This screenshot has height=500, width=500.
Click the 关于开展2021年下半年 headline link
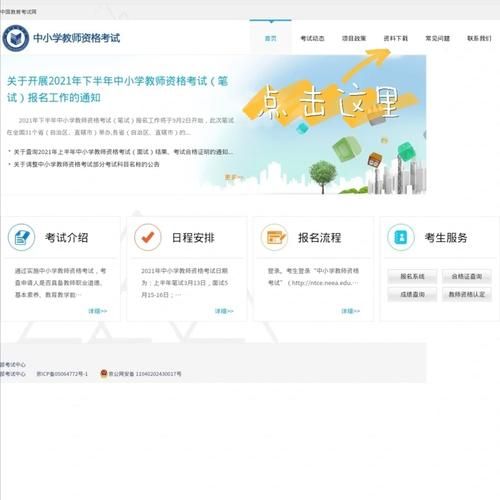point(117,89)
